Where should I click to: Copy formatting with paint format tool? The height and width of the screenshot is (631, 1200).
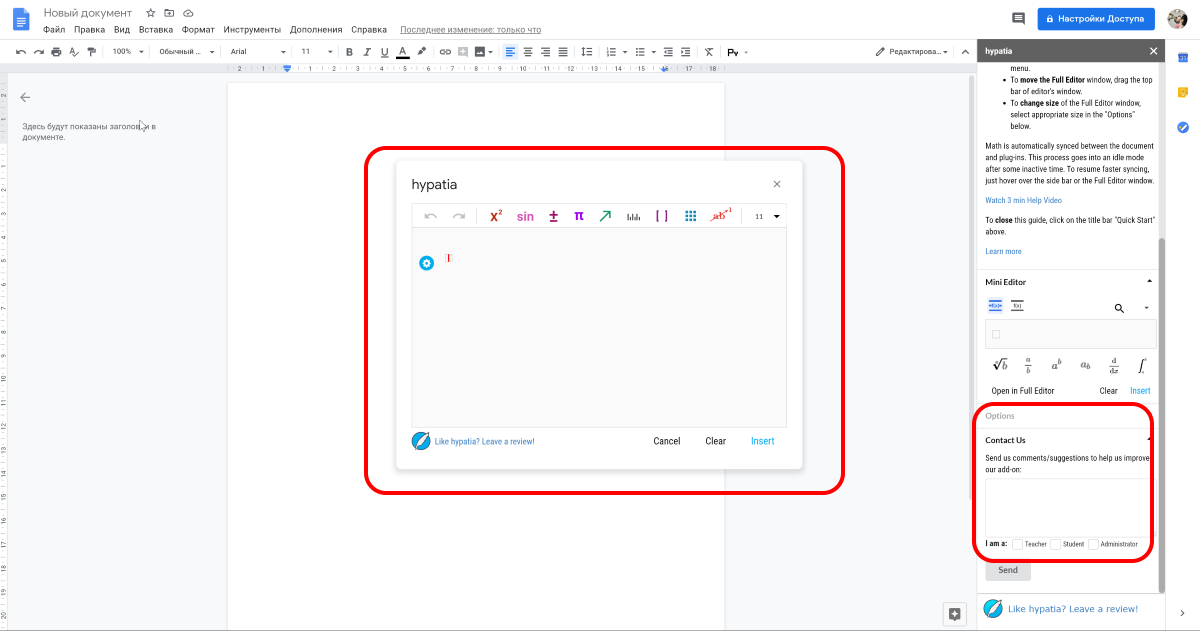91,51
